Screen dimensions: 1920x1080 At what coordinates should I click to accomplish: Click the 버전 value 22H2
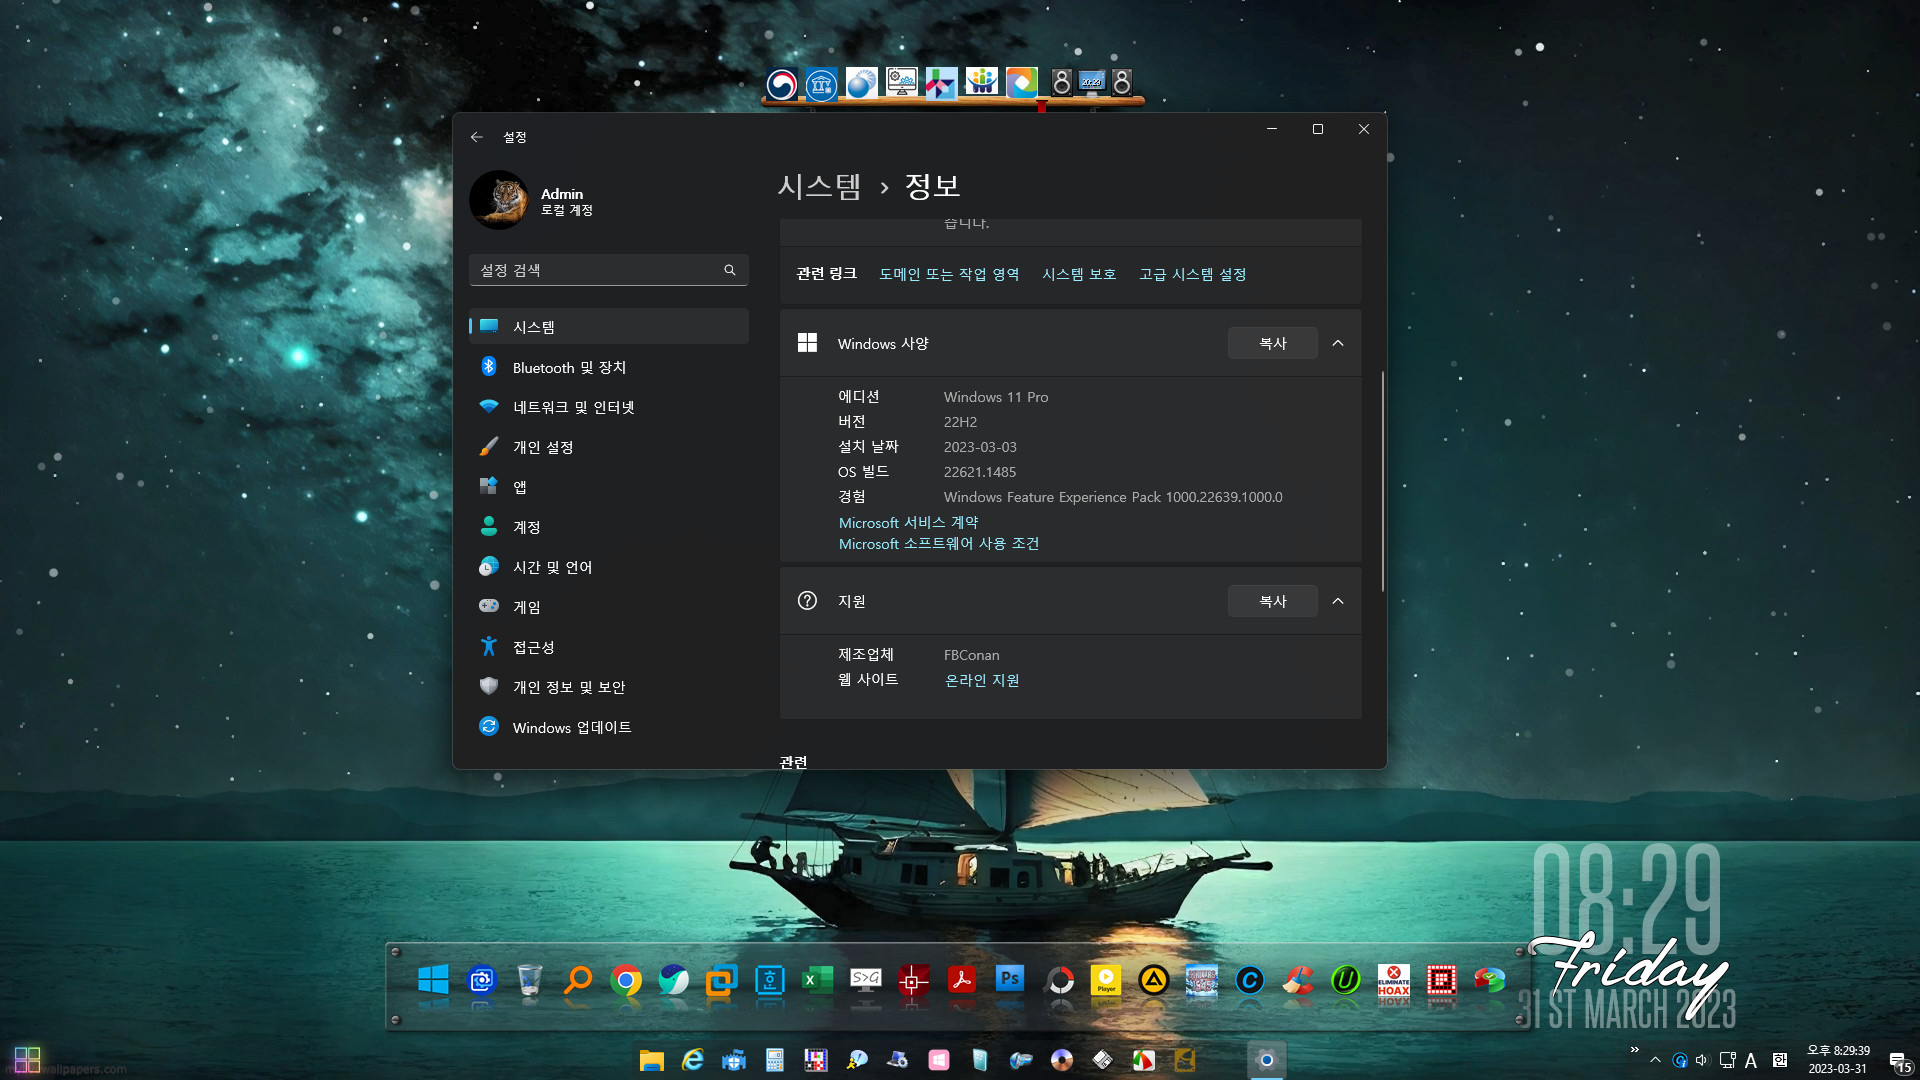pyautogui.click(x=960, y=422)
